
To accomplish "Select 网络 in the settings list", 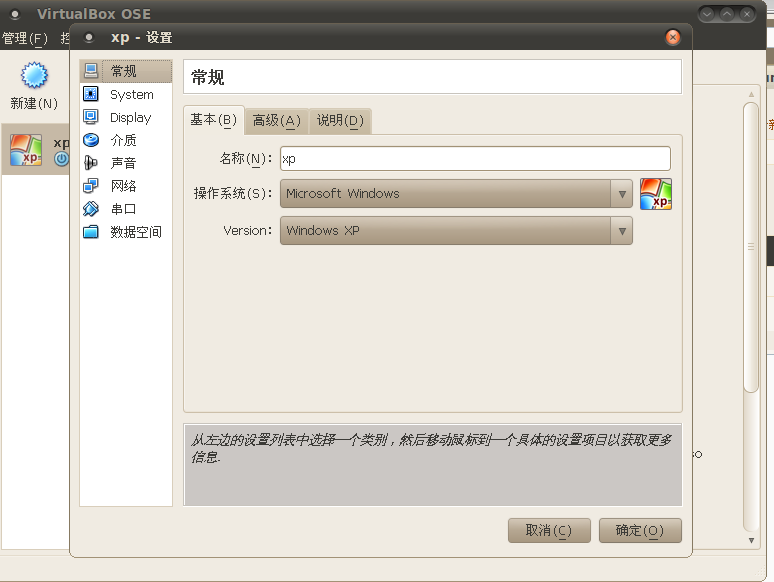I will pyautogui.click(x=126, y=186).
